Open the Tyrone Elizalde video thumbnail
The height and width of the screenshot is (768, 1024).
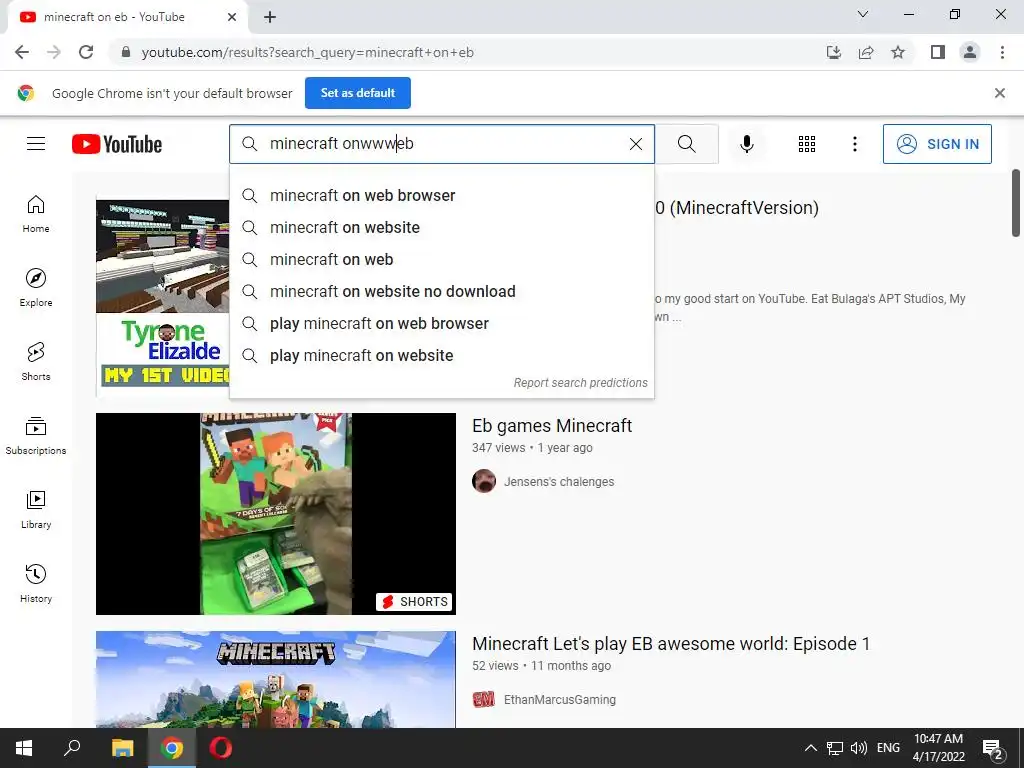point(163,295)
